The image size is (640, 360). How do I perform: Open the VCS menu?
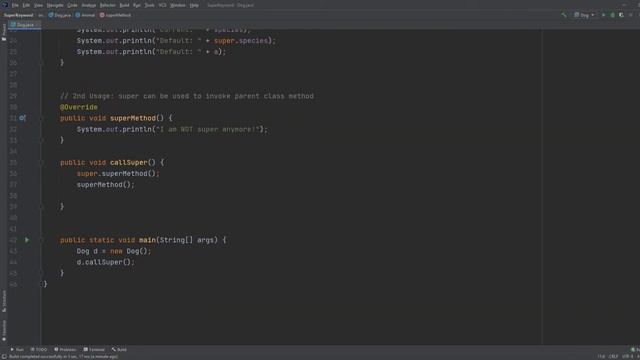click(162, 5)
